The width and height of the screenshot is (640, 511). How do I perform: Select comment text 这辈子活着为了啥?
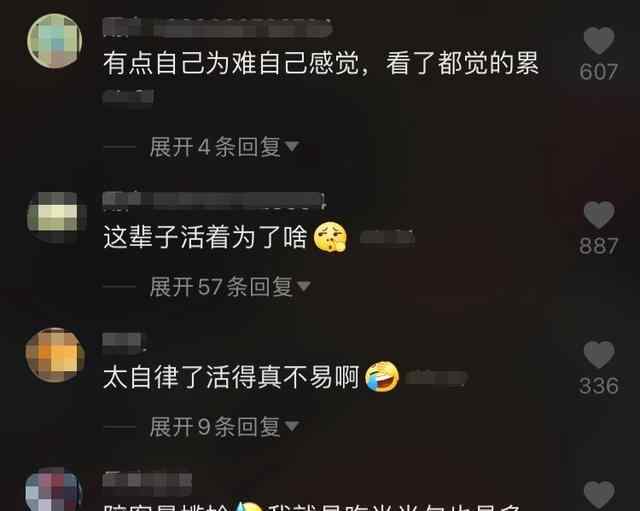tap(205, 237)
